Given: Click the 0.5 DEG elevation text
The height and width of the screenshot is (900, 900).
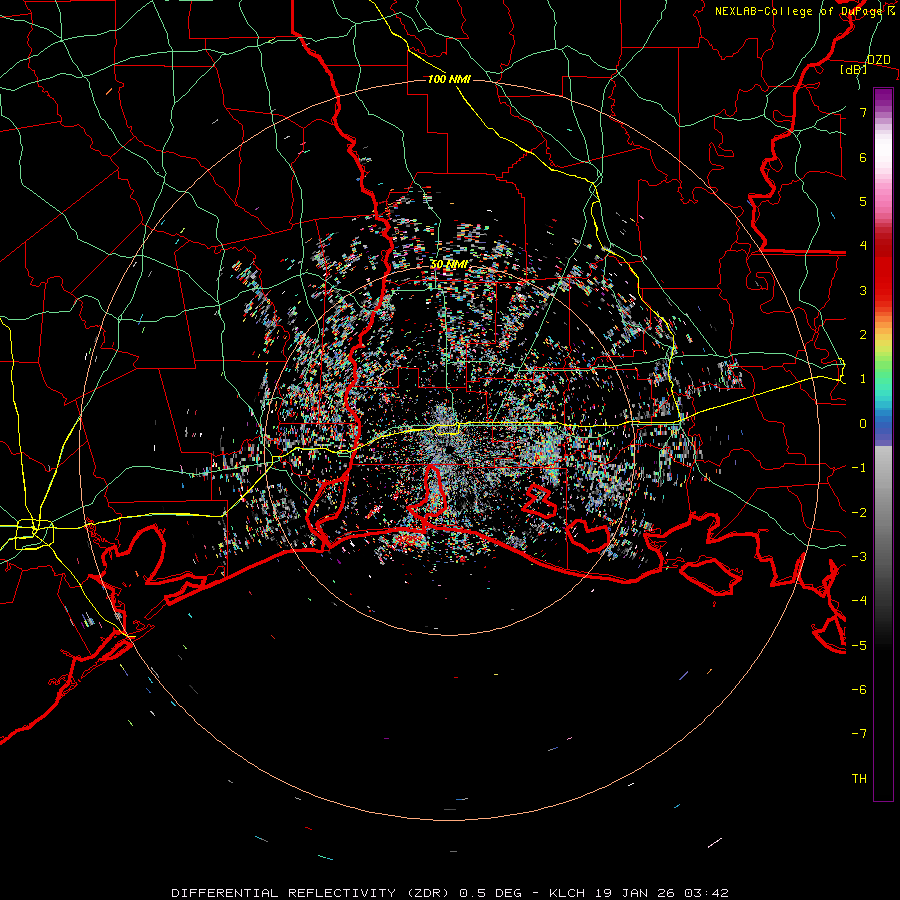Looking at the screenshot, I should [491, 893].
